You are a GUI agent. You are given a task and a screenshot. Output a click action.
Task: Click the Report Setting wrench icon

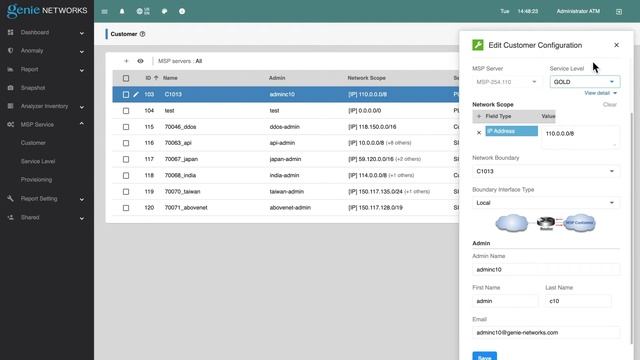pyautogui.click(x=11, y=198)
